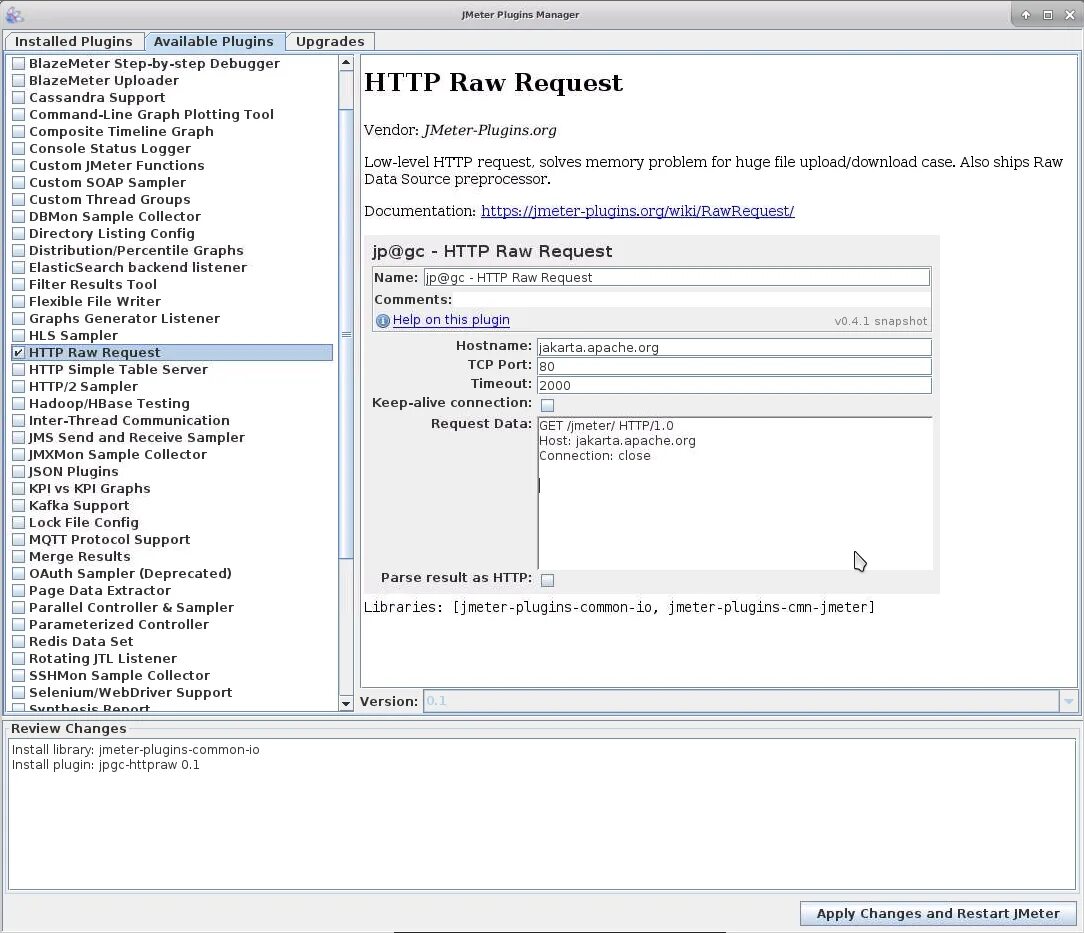Image resolution: width=1084 pixels, height=933 pixels.
Task: Select Custom SOAP Sampler plugin
Action: coord(107,182)
